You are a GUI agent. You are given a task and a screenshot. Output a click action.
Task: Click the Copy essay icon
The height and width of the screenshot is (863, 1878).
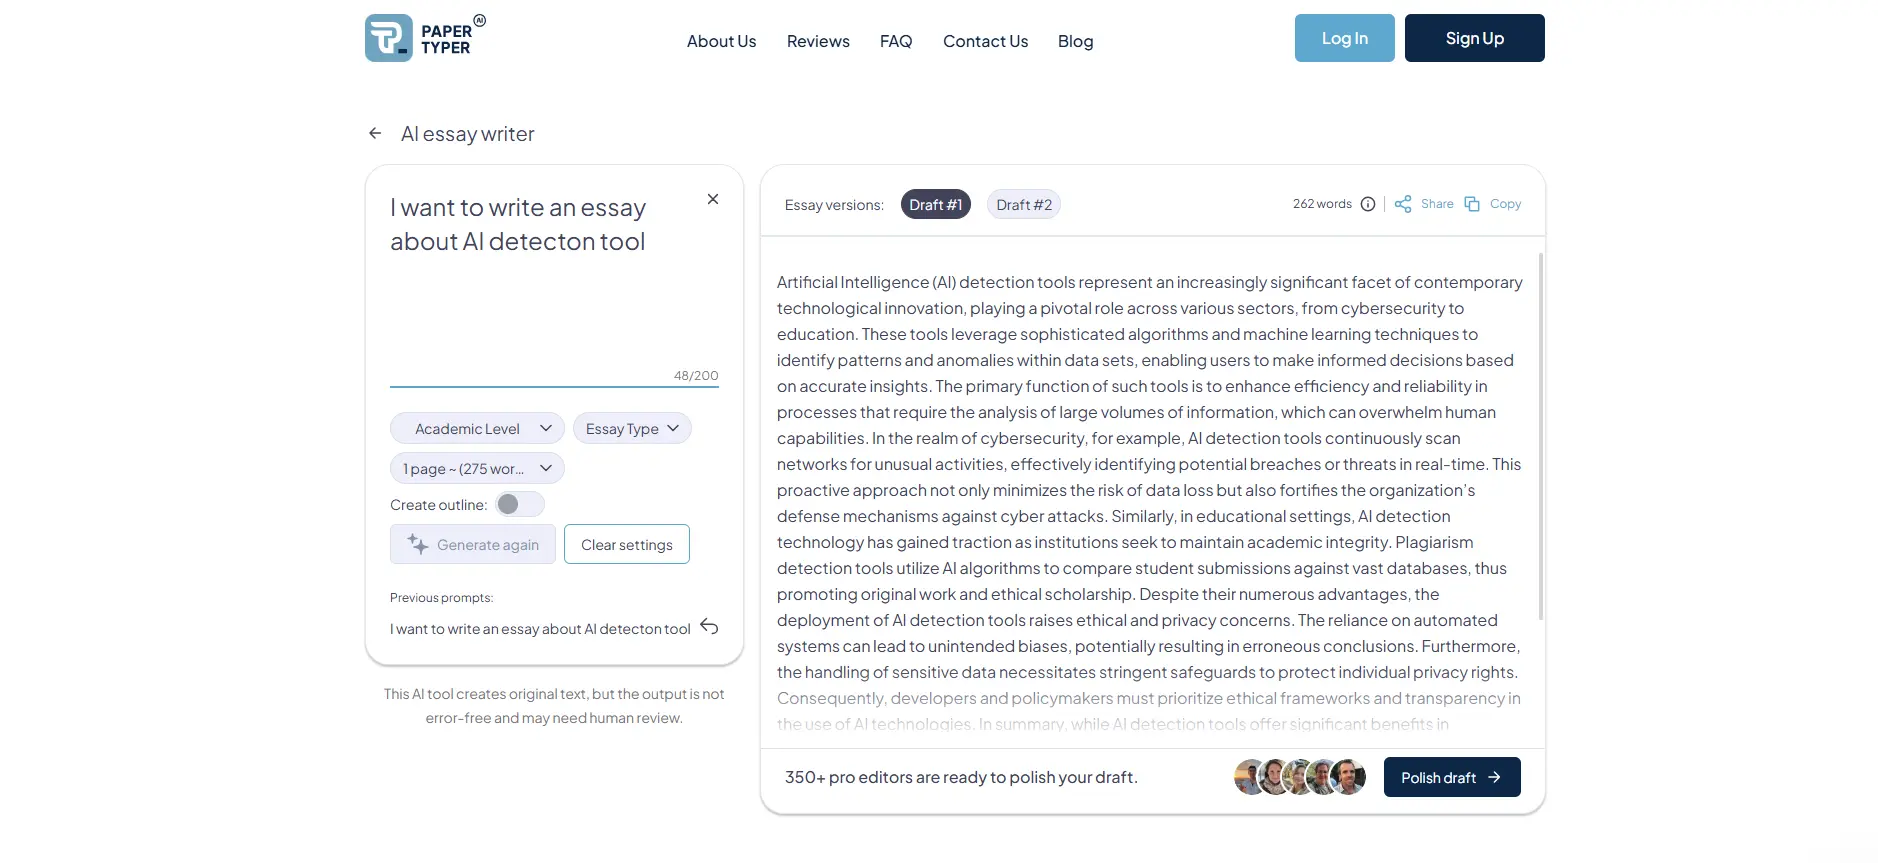[1472, 204]
